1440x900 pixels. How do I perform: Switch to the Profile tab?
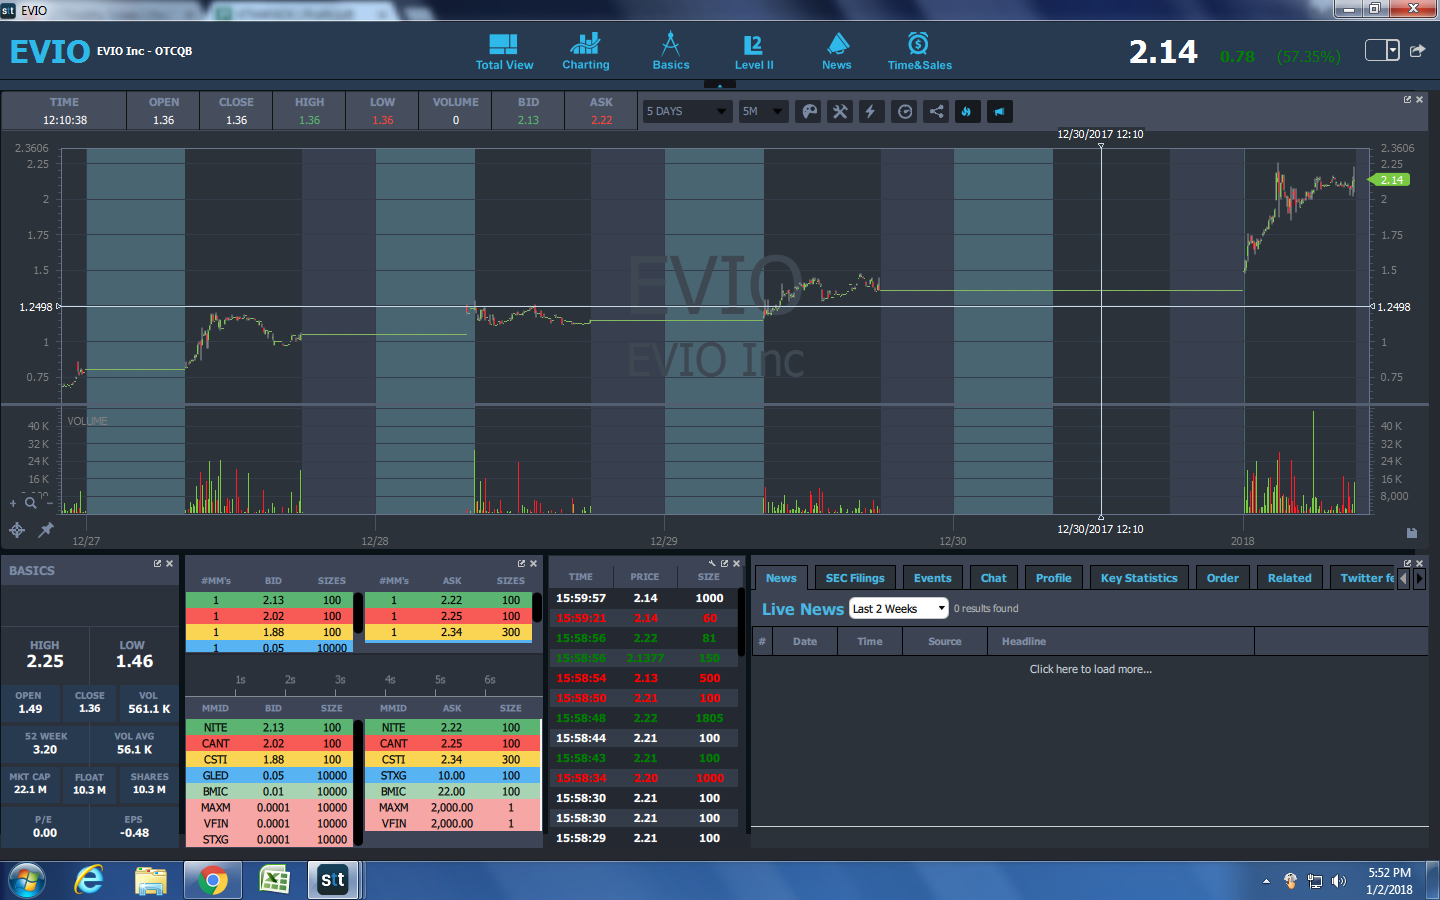tap(1054, 578)
